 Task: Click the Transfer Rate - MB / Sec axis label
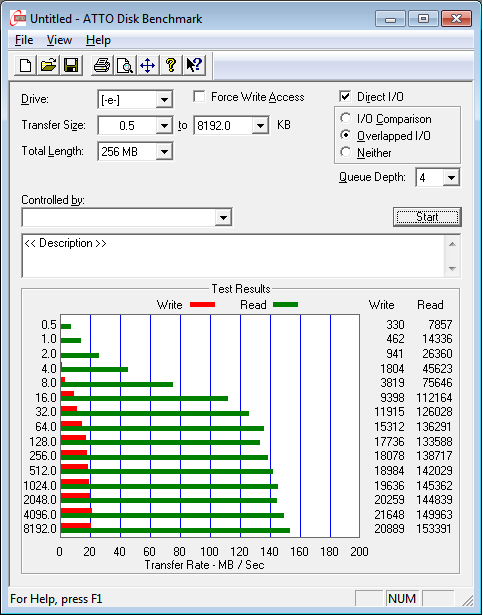click(204, 565)
